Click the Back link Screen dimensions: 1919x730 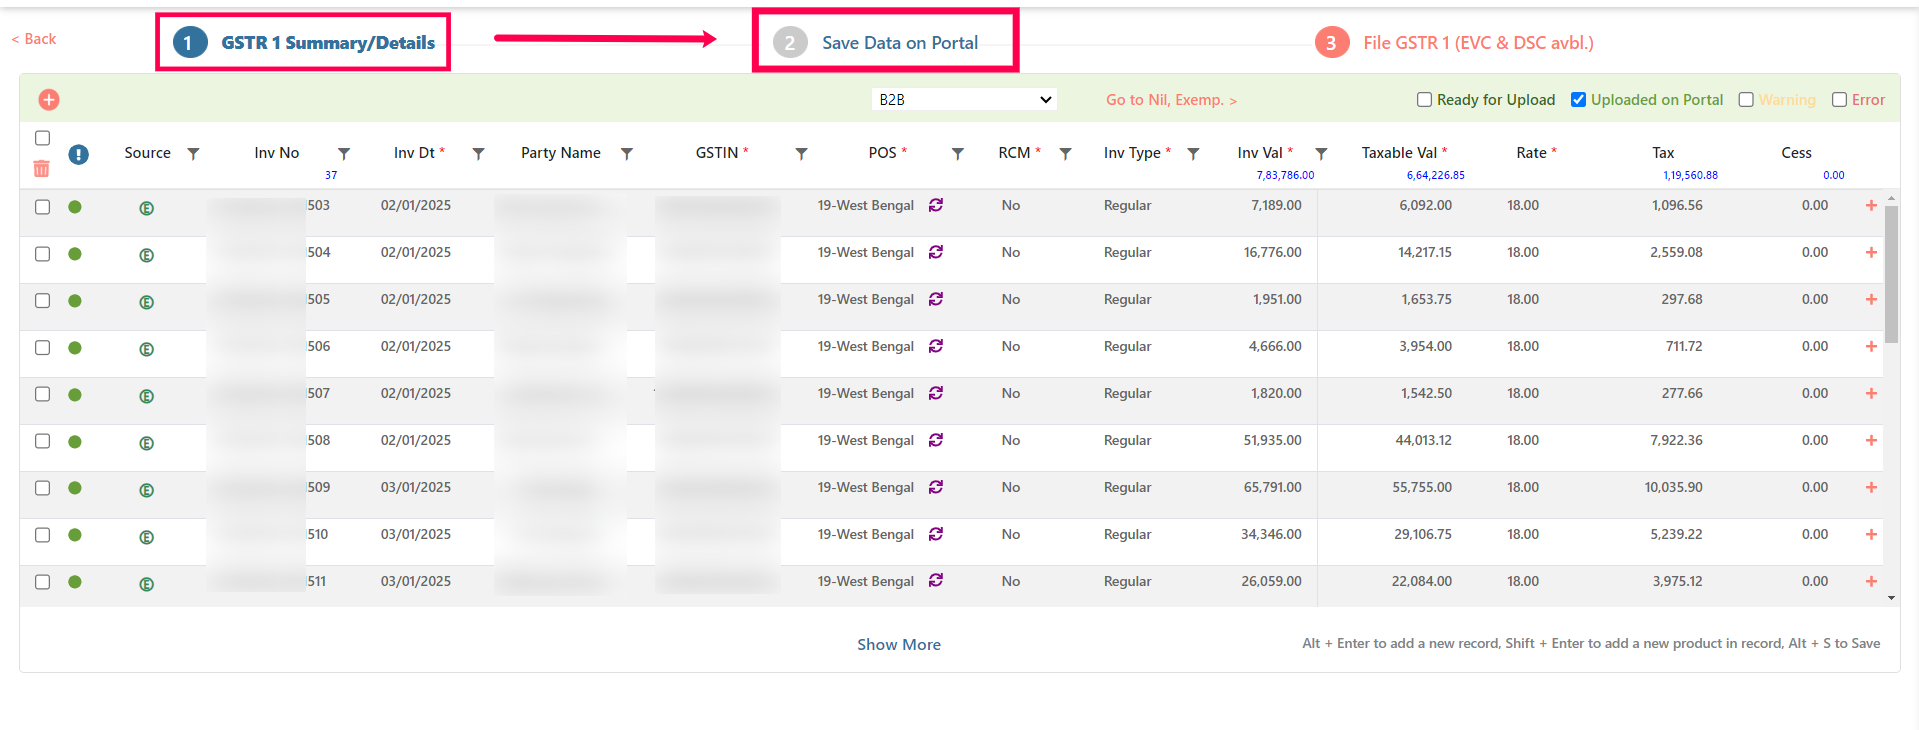tap(34, 39)
